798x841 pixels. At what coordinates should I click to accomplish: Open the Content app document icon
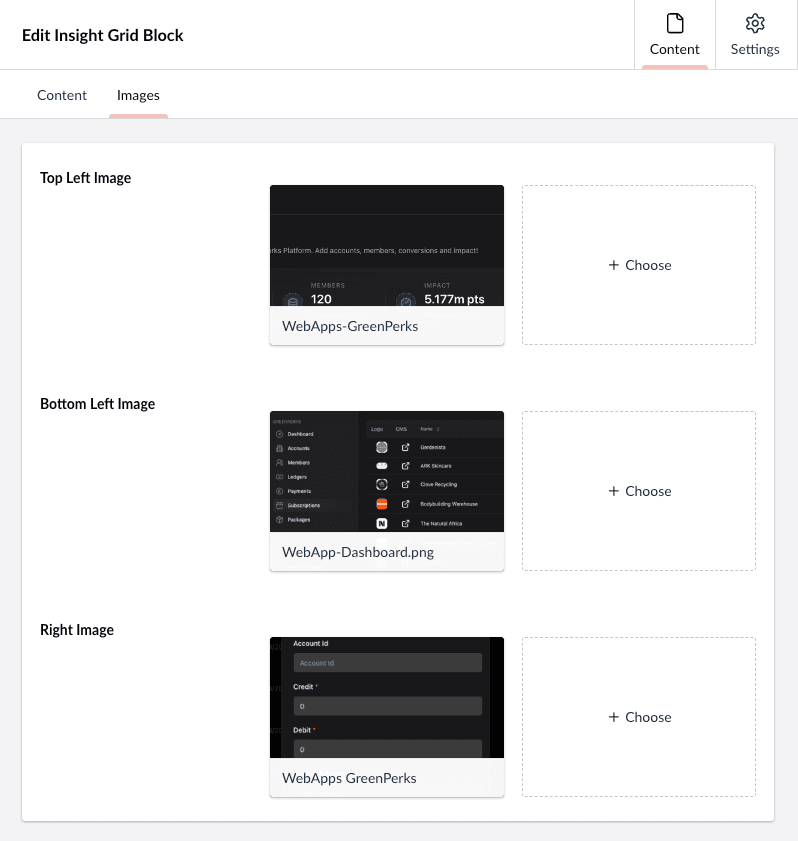pyautogui.click(x=675, y=24)
